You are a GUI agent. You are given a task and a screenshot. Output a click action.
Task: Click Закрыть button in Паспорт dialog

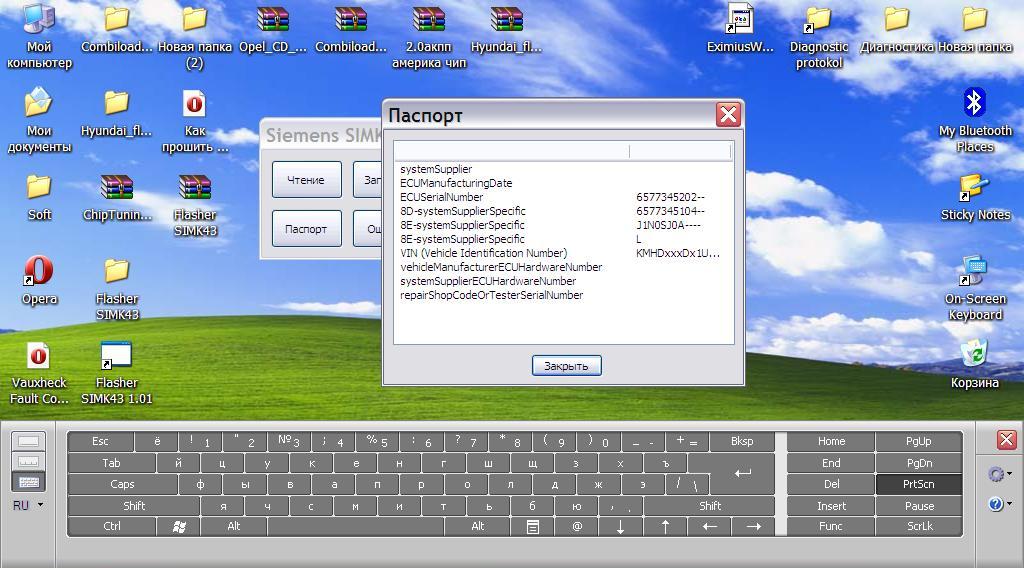(566, 366)
